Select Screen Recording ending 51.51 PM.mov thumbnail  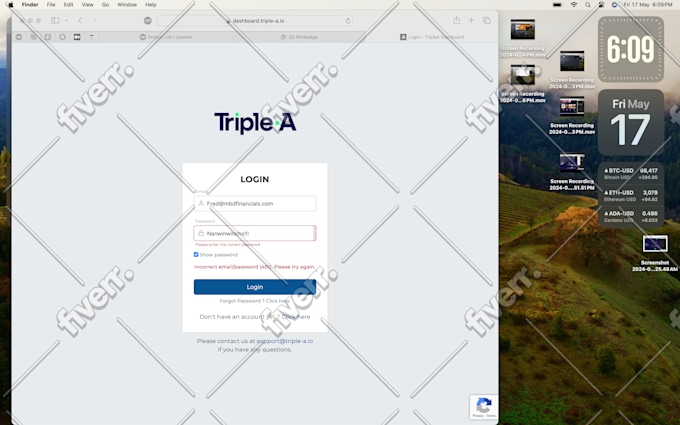point(572,163)
